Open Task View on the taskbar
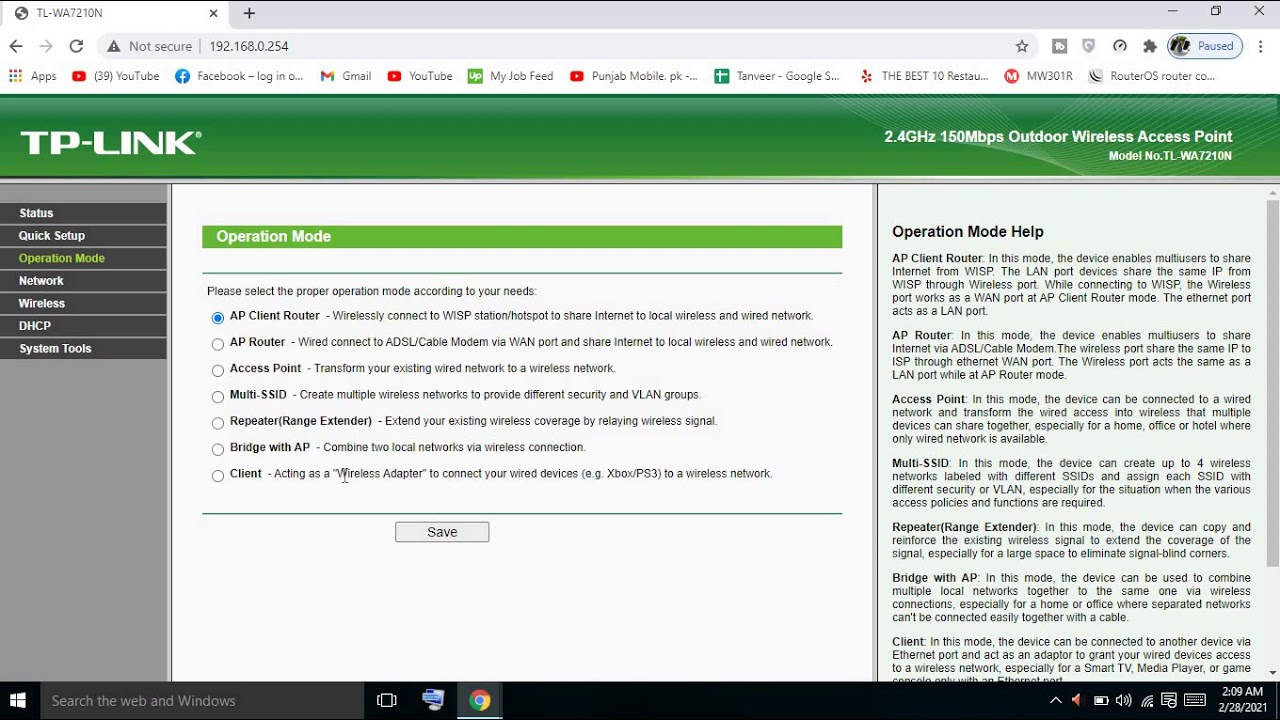The width and height of the screenshot is (1280, 720). (x=387, y=701)
